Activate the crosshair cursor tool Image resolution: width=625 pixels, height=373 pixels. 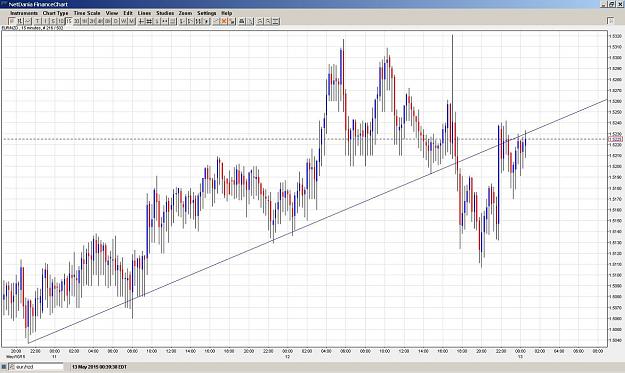pyautogui.click(x=141, y=21)
